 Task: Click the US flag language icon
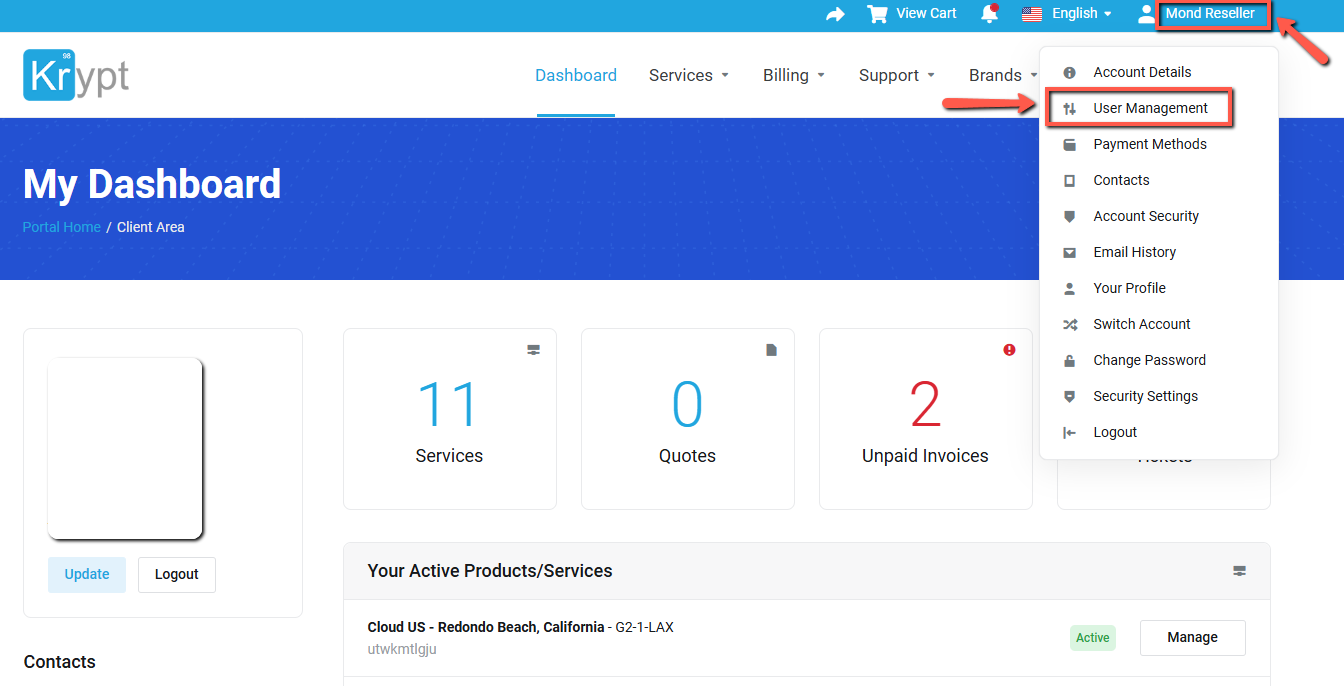(x=1032, y=14)
